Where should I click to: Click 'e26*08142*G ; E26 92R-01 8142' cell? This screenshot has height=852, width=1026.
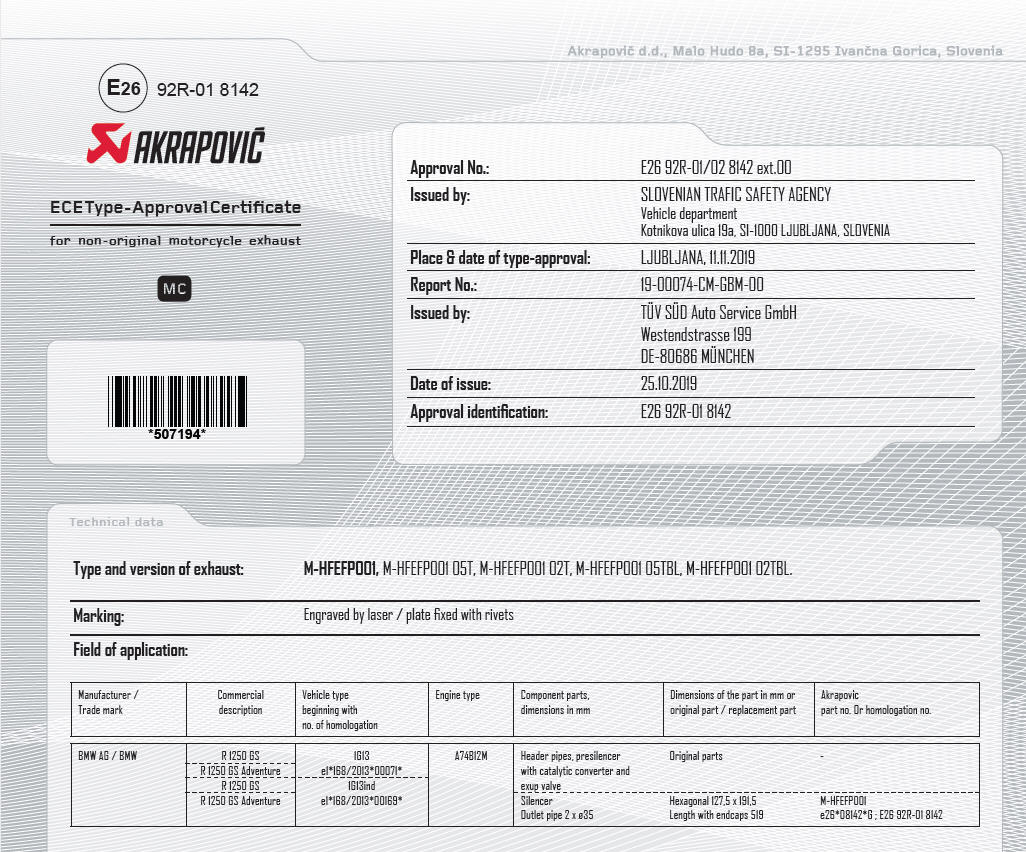coord(881,815)
